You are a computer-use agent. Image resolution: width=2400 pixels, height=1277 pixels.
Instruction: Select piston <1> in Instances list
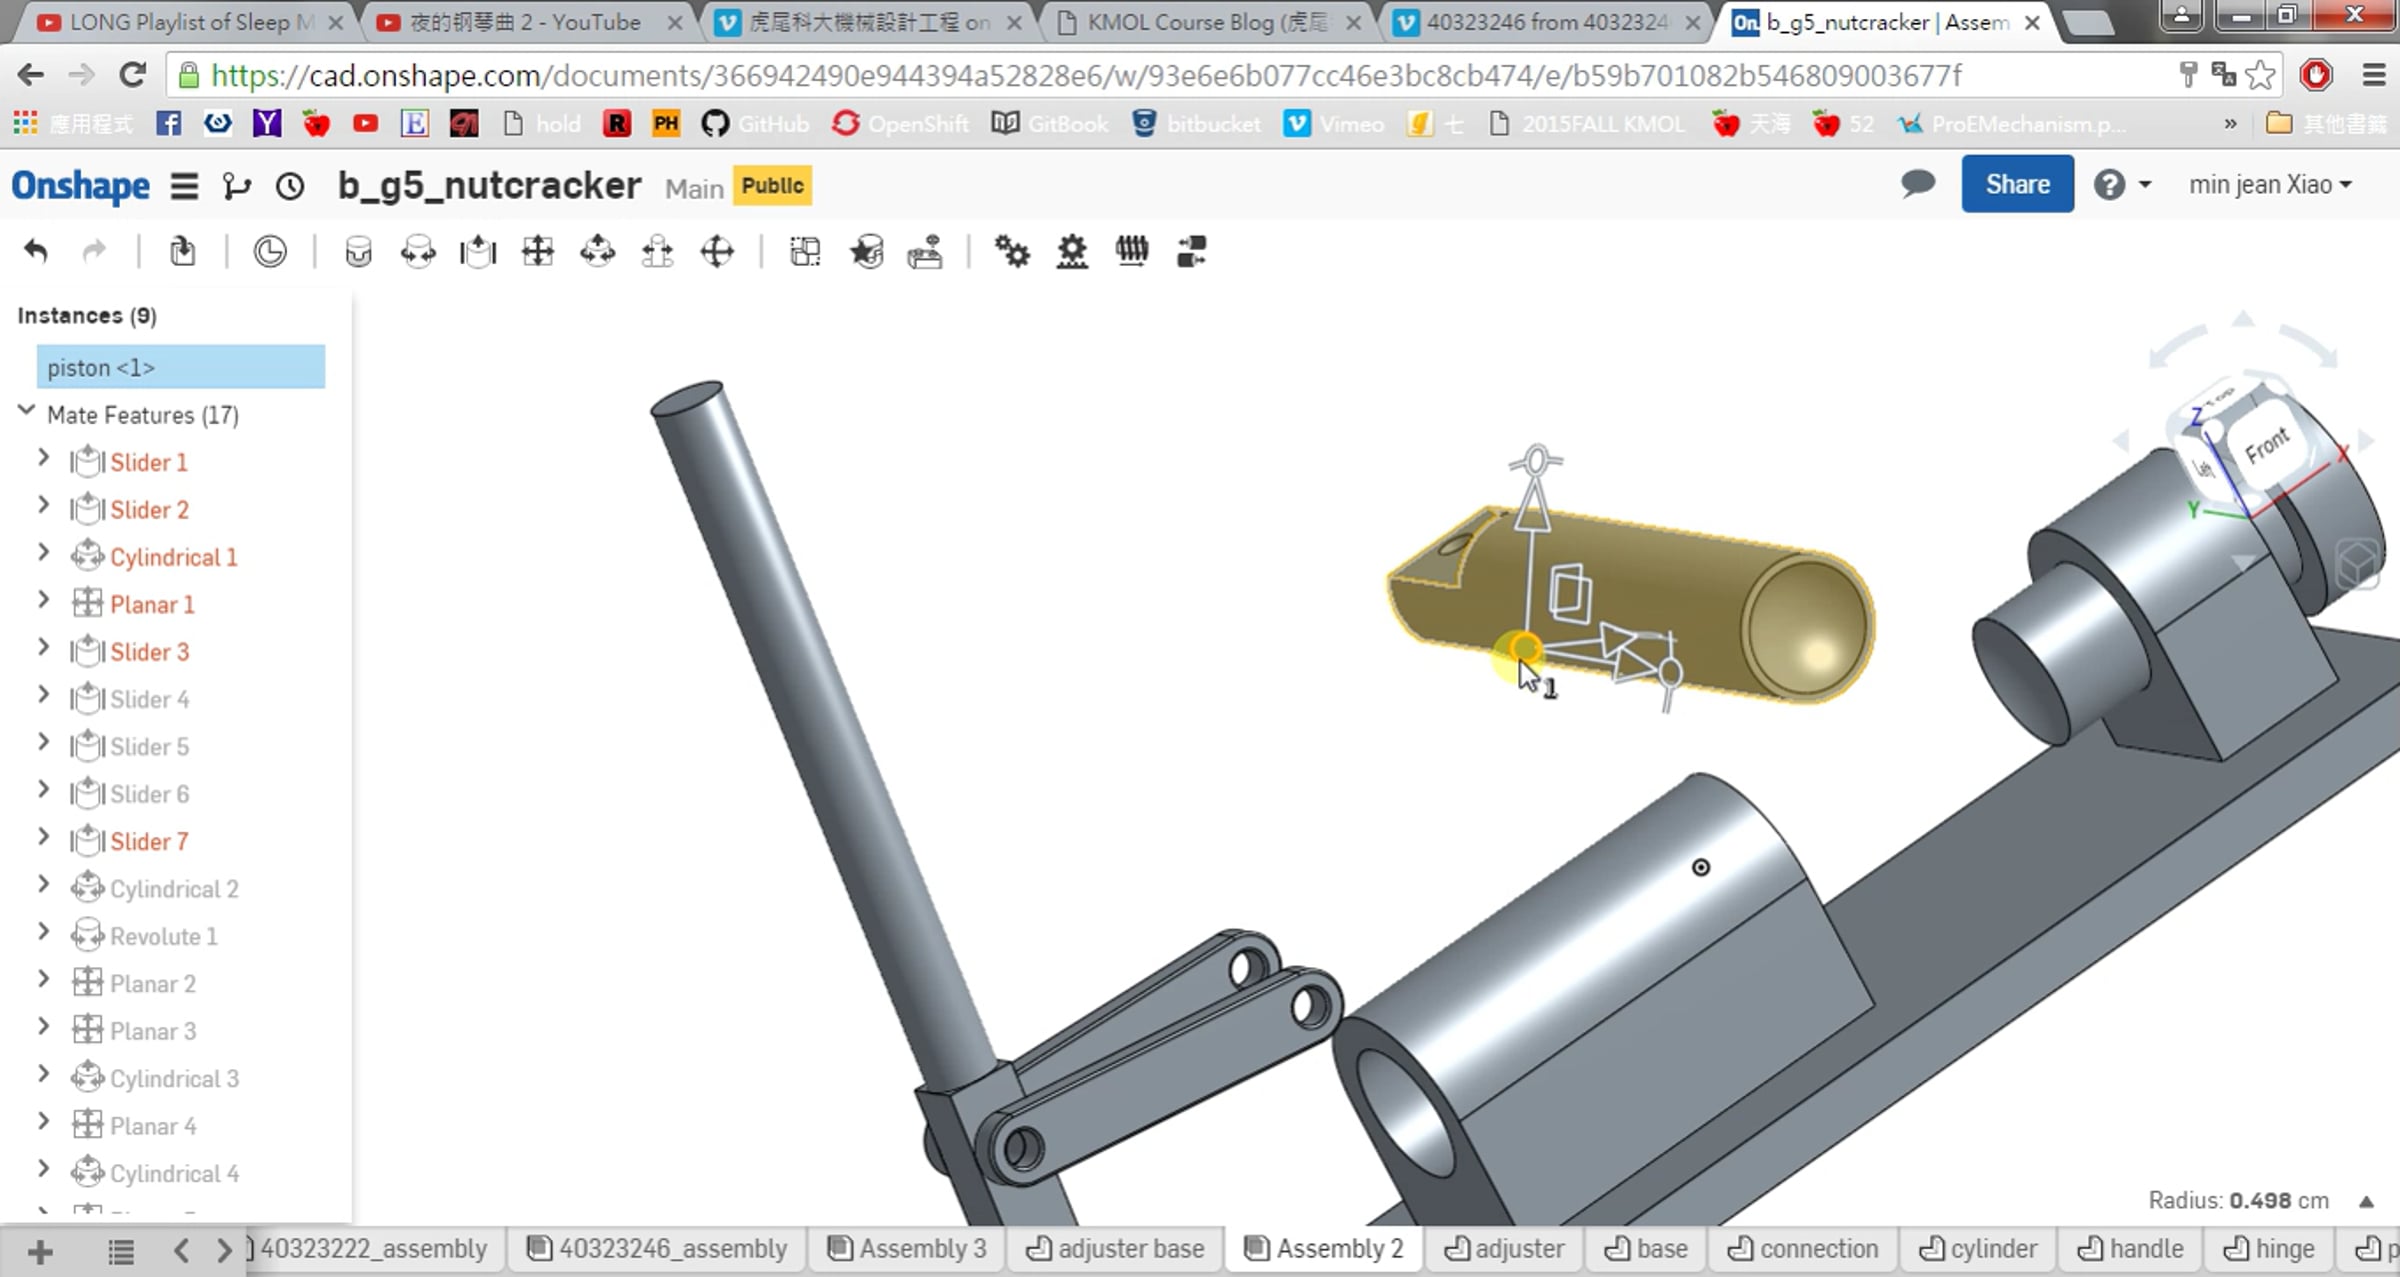pyautogui.click(x=181, y=367)
